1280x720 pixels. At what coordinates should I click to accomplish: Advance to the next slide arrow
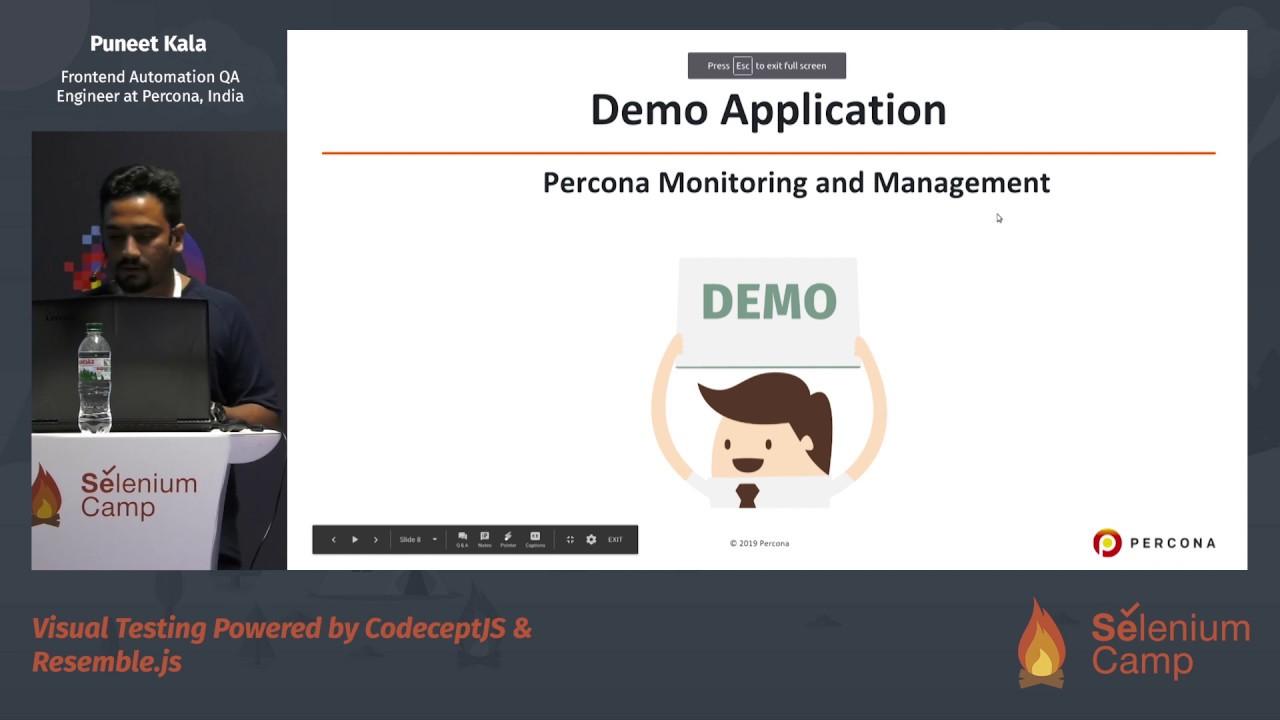[376, 539]
